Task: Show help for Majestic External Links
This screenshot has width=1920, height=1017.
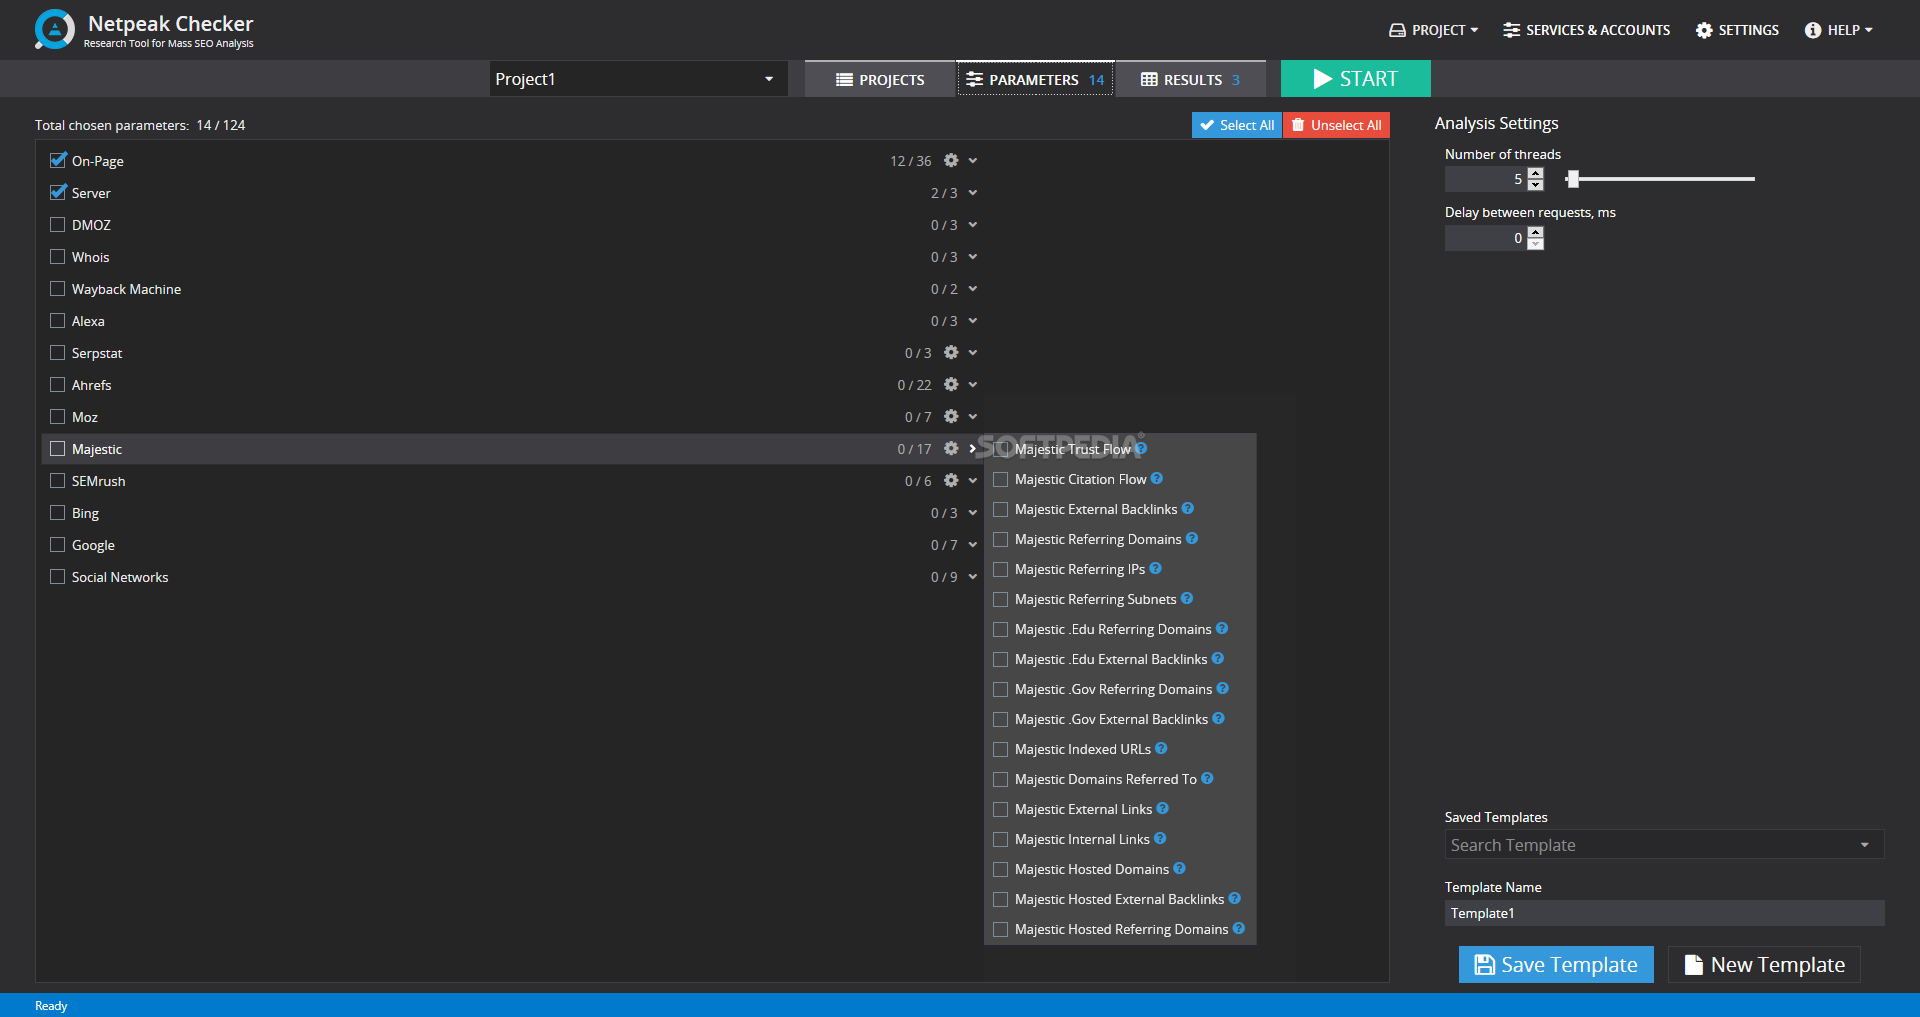Action: (x=1163, y=808)
